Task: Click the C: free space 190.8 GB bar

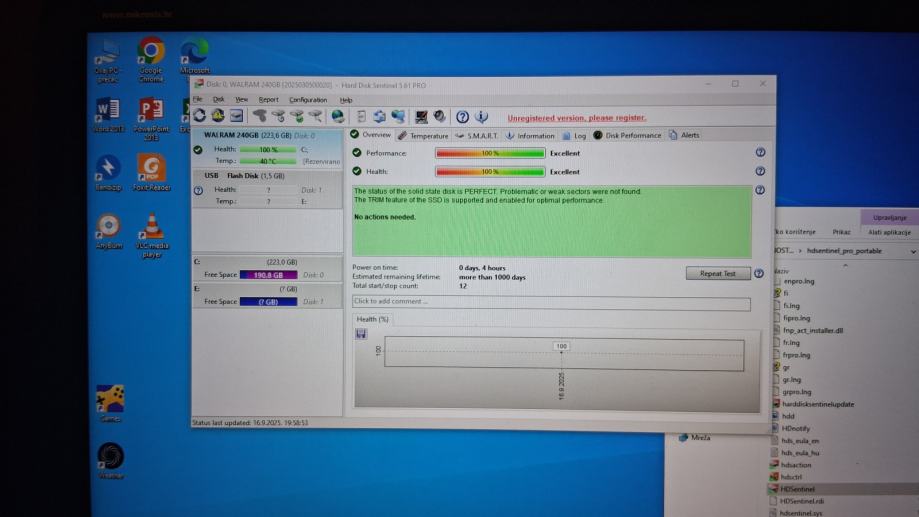Action: (x=268, y=275)
